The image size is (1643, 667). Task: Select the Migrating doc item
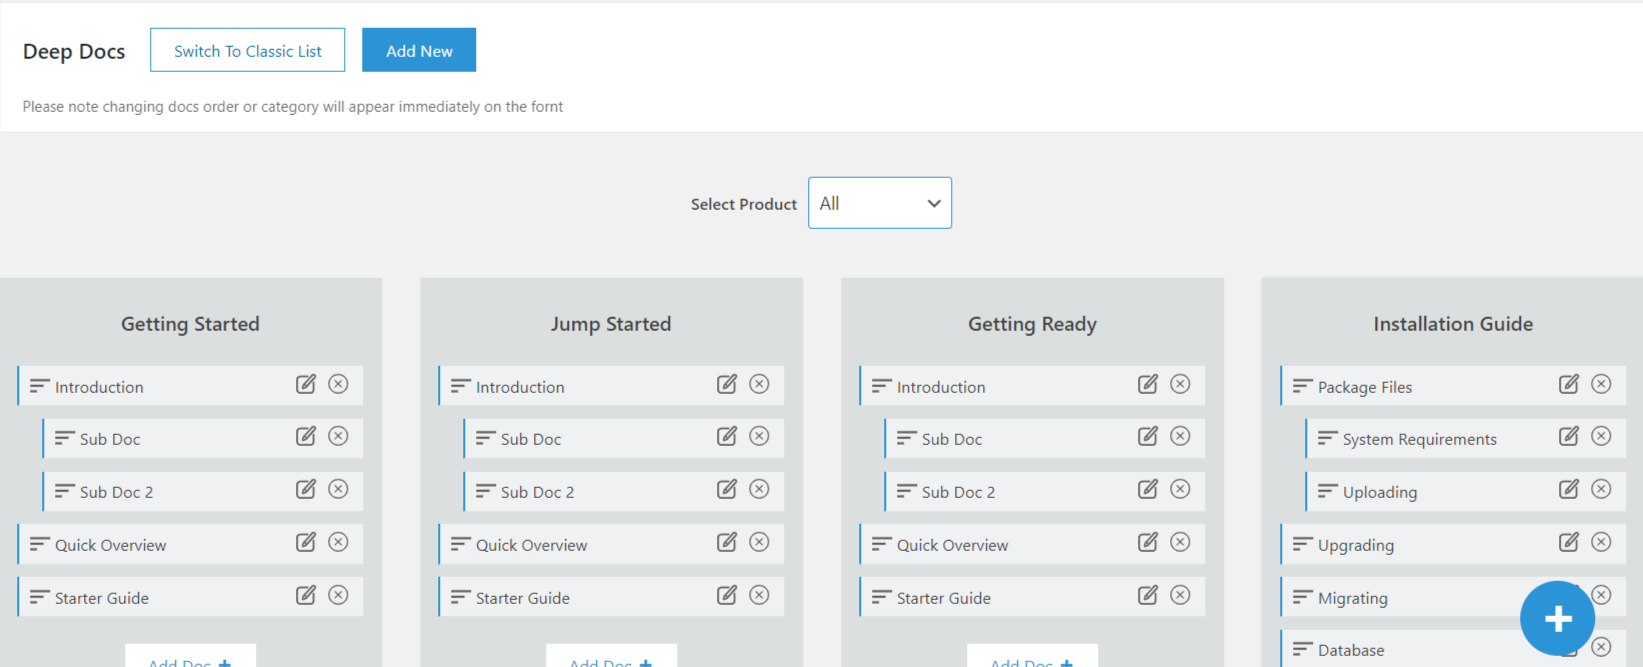(1352, 598)
